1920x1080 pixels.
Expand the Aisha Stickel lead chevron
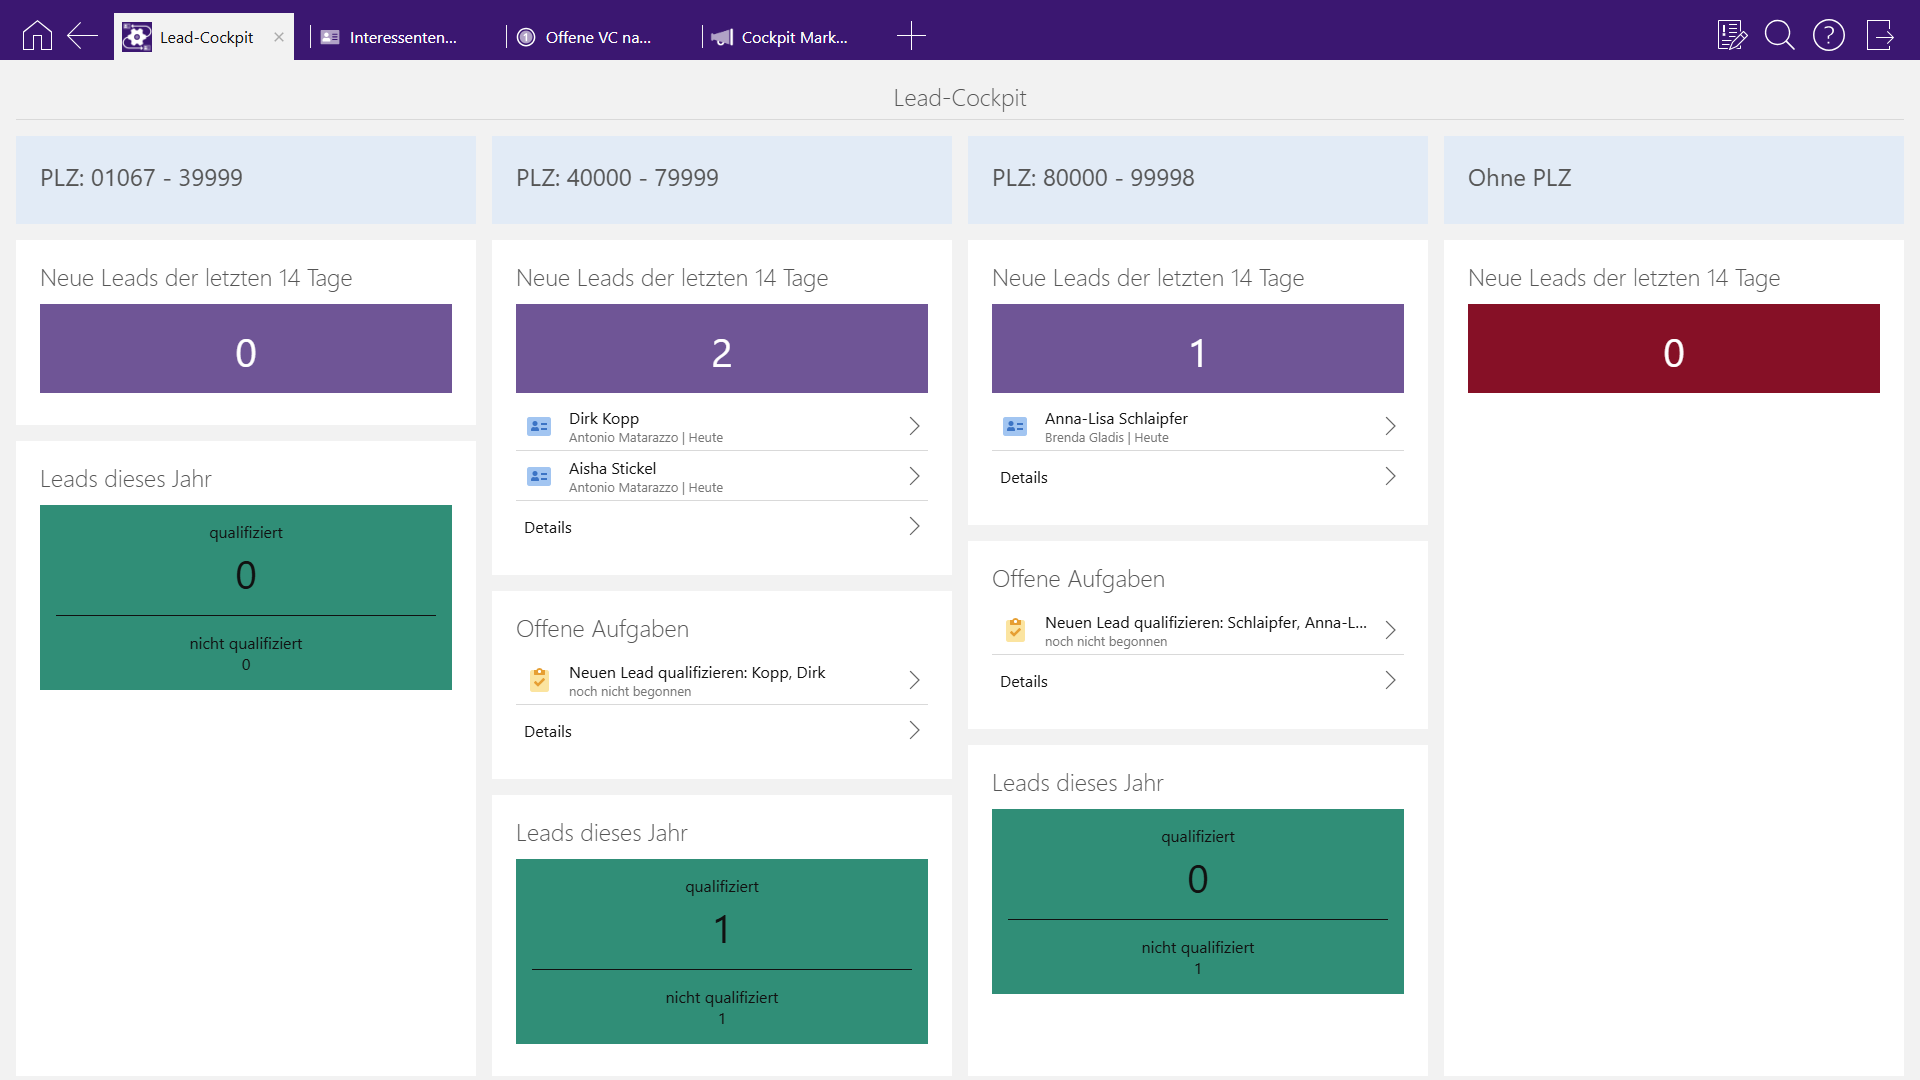click(914, 476)
